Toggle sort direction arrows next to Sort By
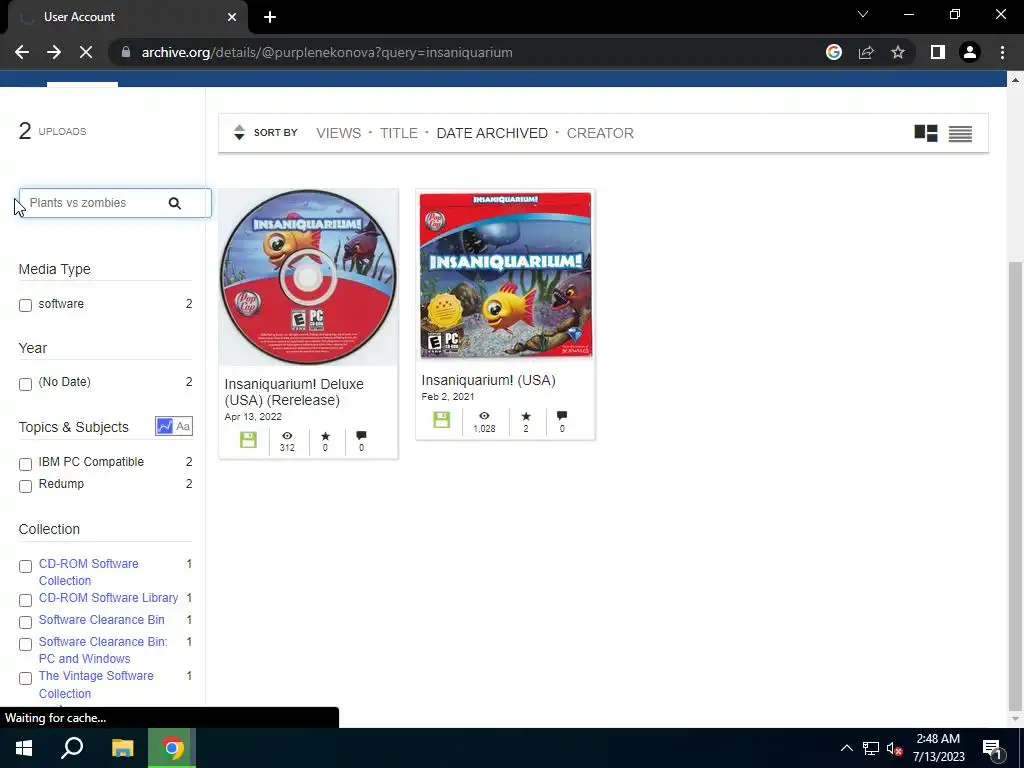 239,133
